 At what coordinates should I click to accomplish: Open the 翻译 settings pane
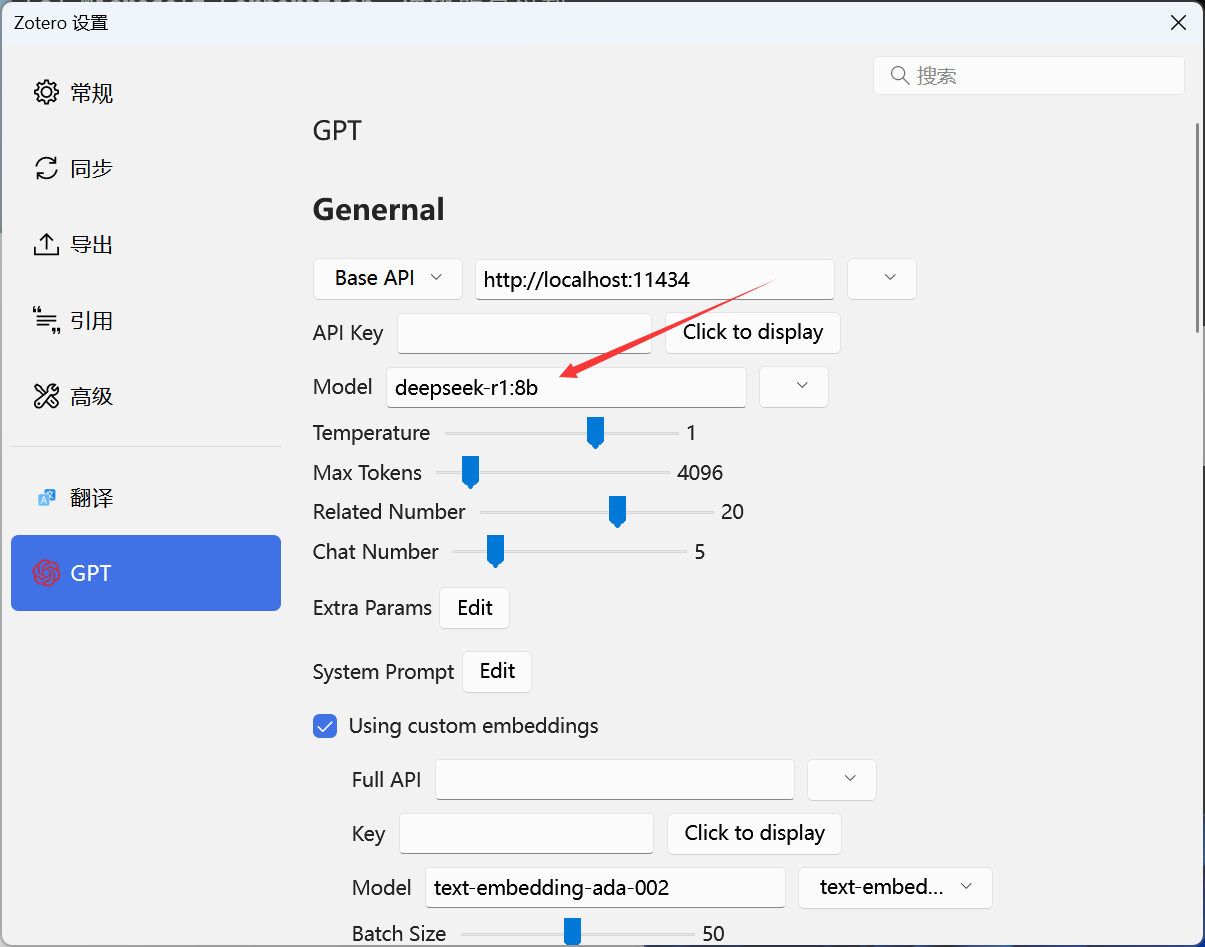(x=146, y=498)
